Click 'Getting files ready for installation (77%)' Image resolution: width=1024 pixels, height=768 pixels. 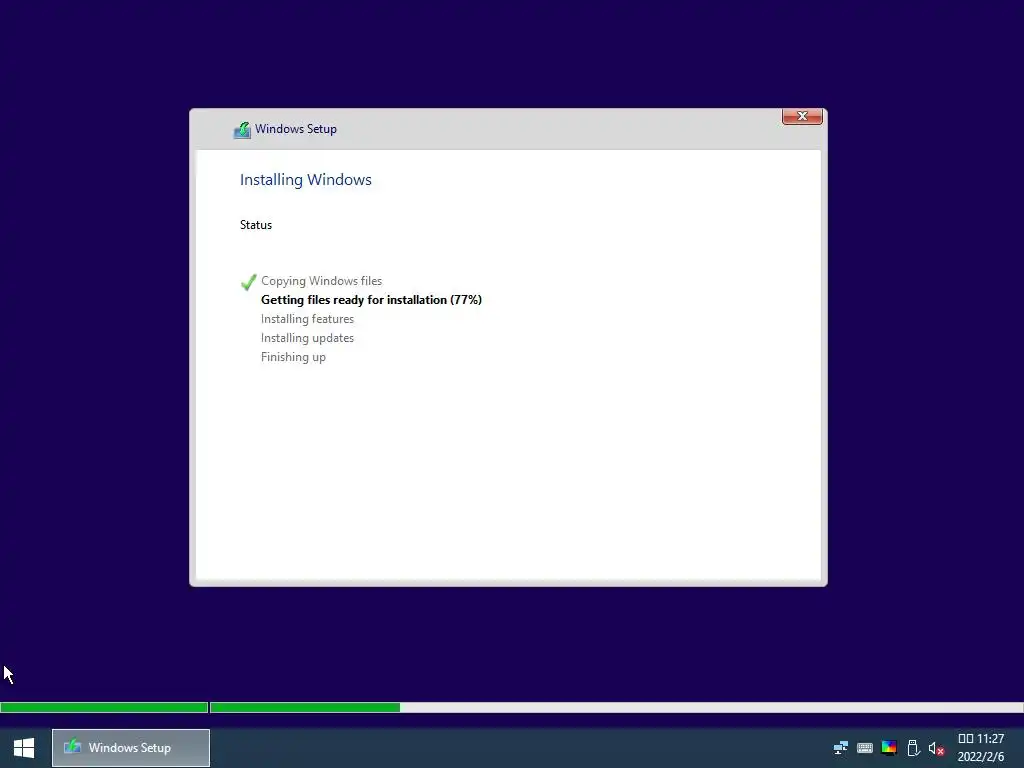[371, 300]
